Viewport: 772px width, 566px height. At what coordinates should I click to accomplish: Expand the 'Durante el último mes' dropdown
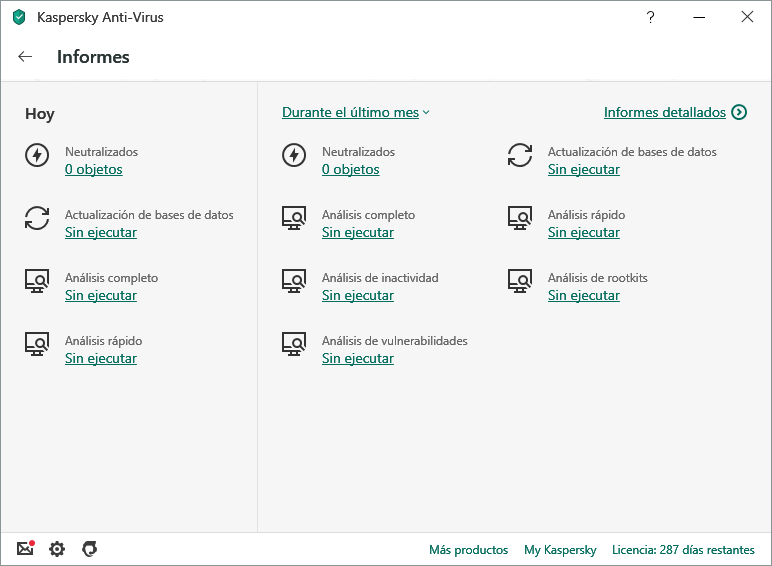[x=355, y=112]
